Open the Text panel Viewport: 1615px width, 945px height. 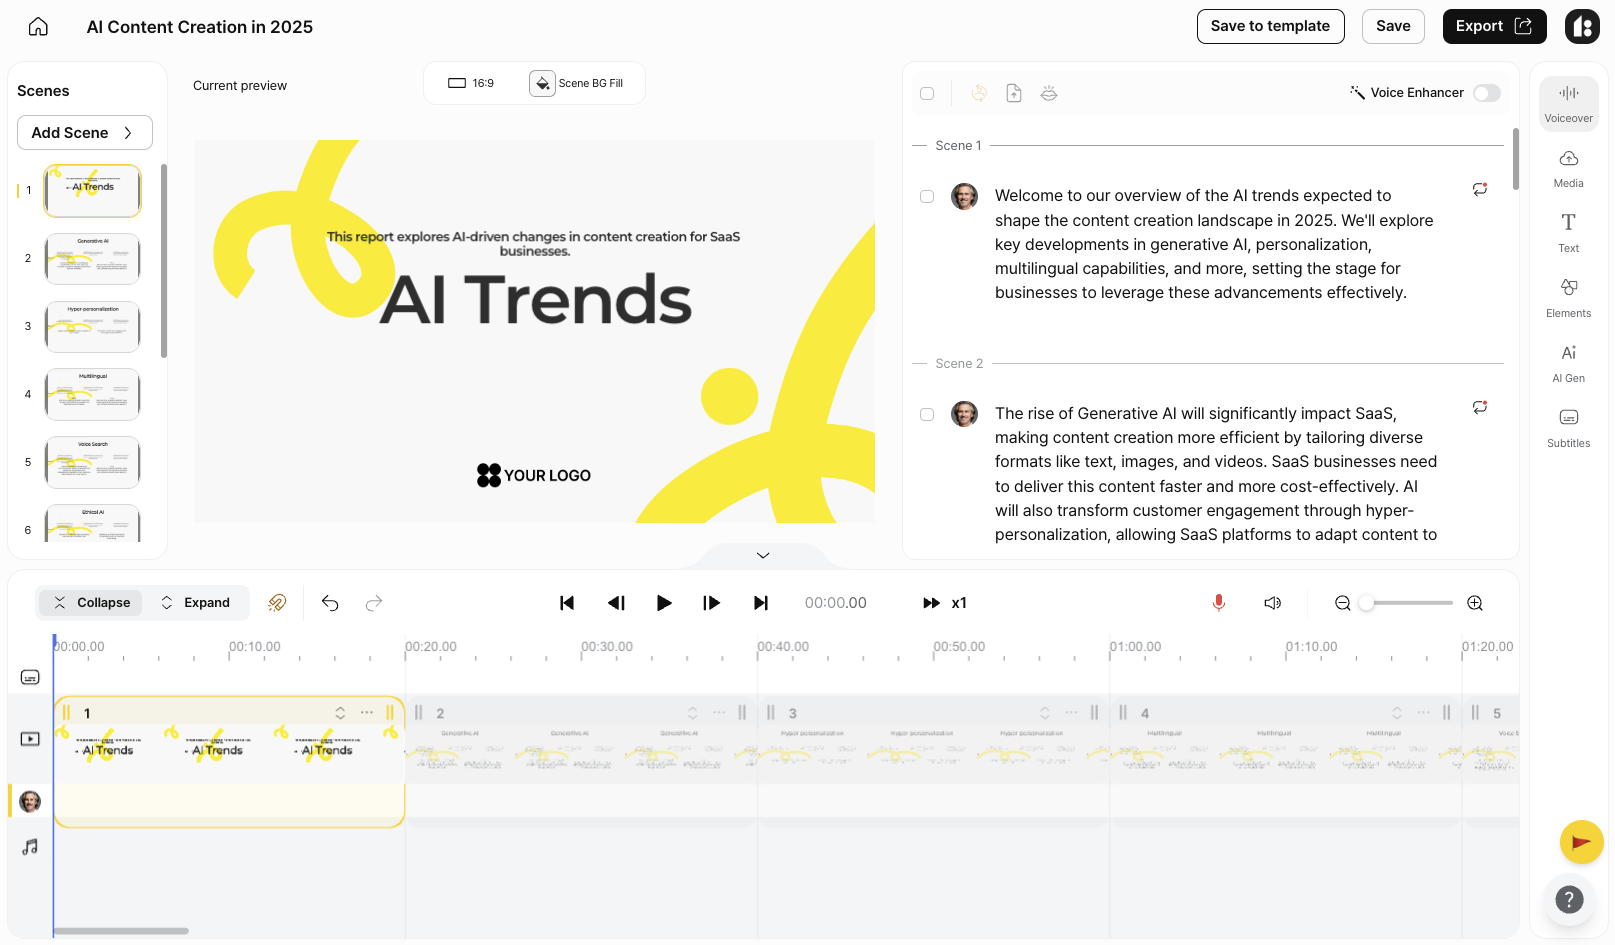1568,233
